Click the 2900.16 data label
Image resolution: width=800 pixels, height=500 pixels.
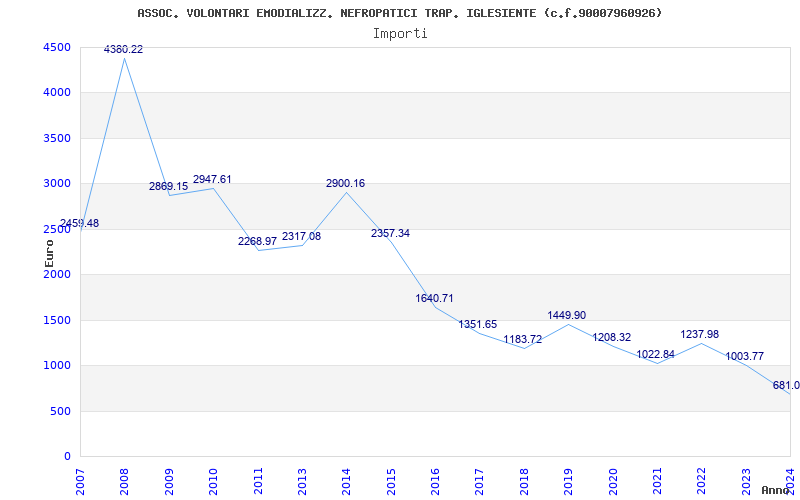(x=345, y=184)
